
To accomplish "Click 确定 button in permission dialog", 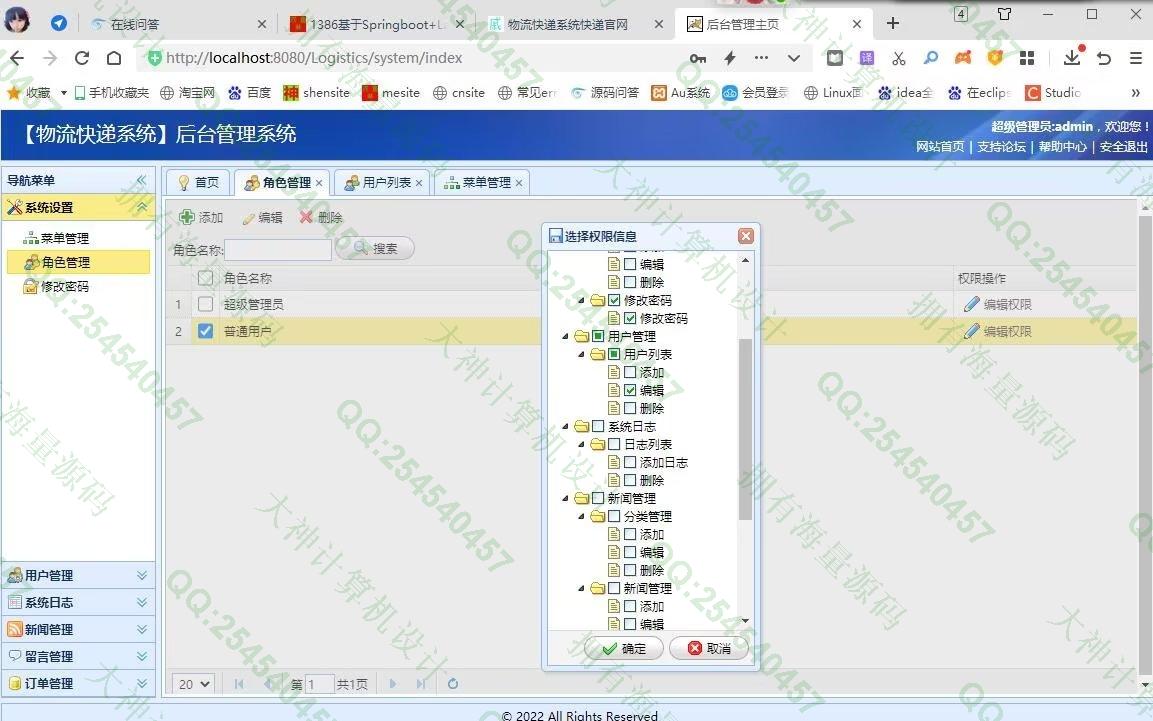I will click(x=624, y=648).
